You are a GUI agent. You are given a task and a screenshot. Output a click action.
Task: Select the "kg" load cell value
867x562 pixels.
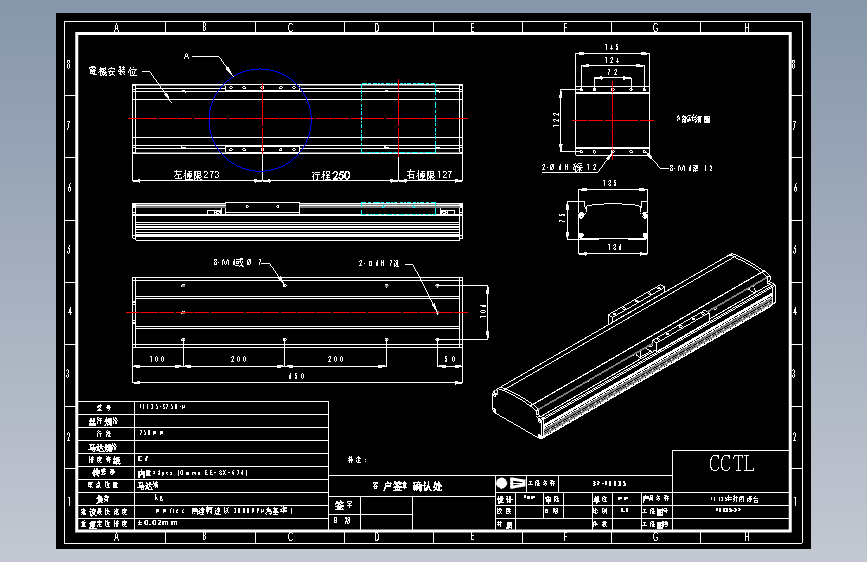pyautogui.click(x=159, y=498)
